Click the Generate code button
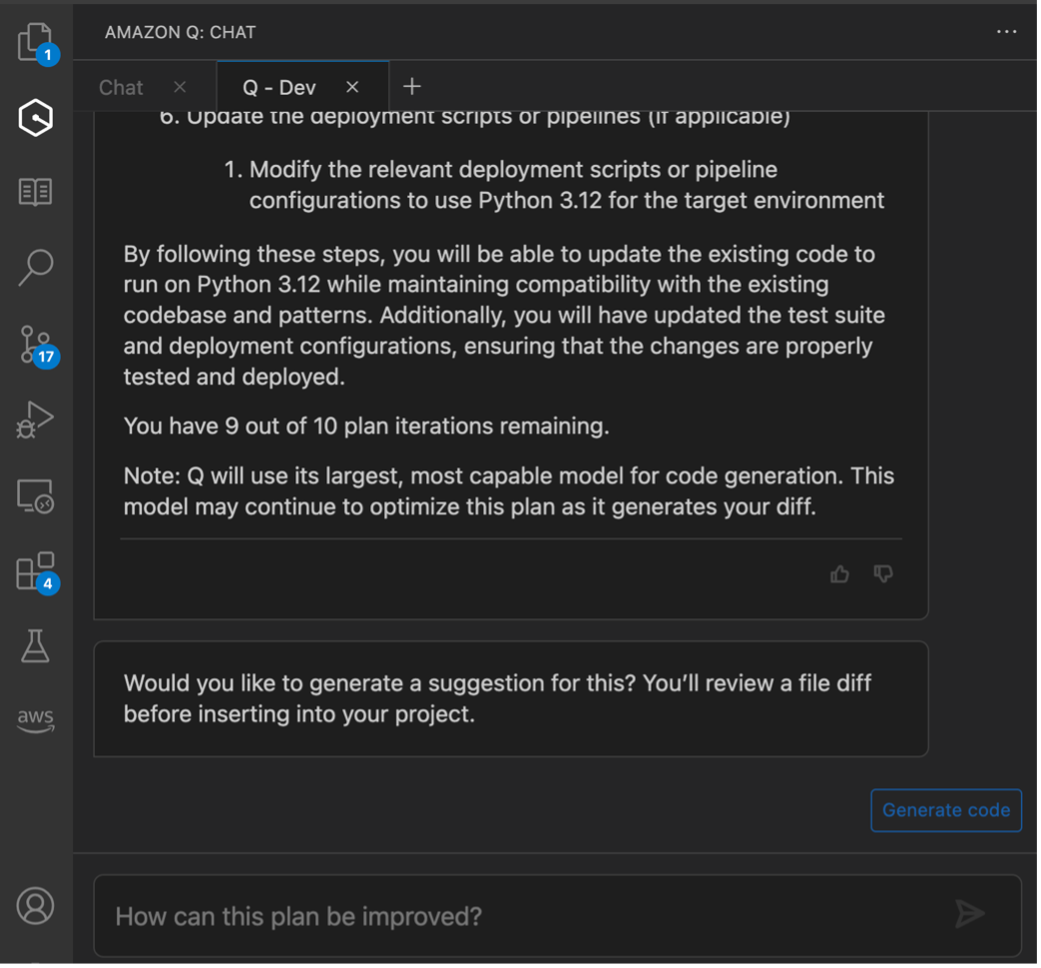 click(946, 811)
